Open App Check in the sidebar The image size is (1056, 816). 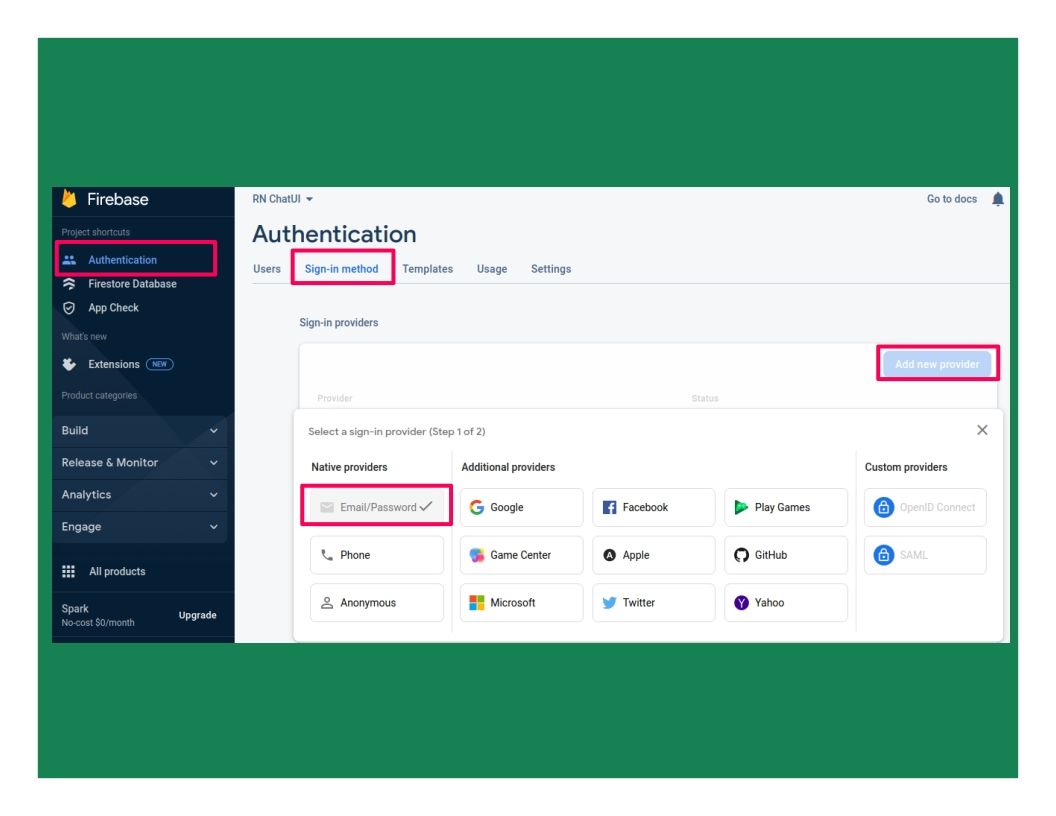[x=113, y=308]
